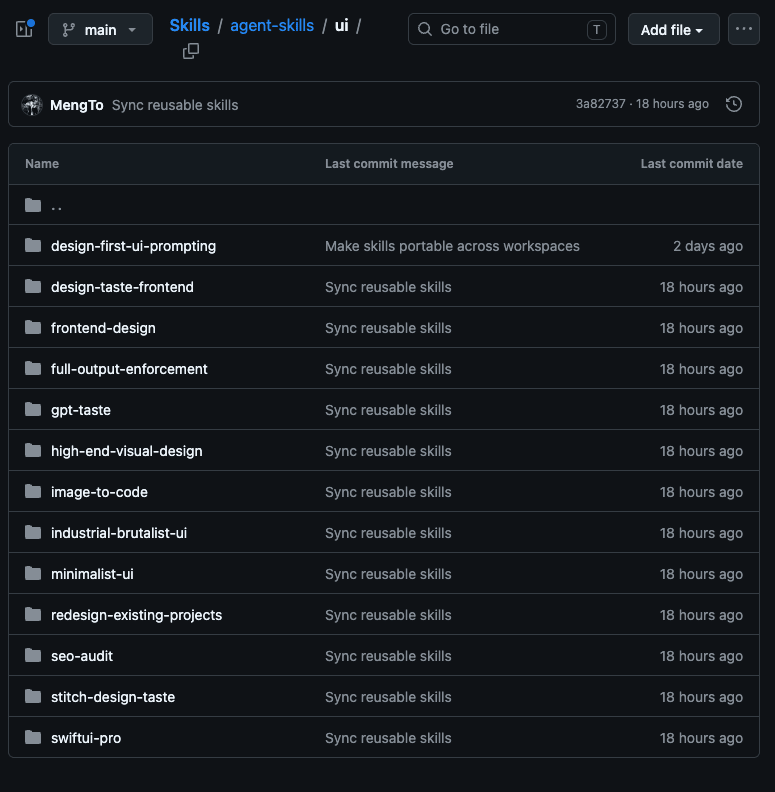This screenshot has width=775, height=792.
Task: Open the frontend-design folder
Action: tap(103, 328)
